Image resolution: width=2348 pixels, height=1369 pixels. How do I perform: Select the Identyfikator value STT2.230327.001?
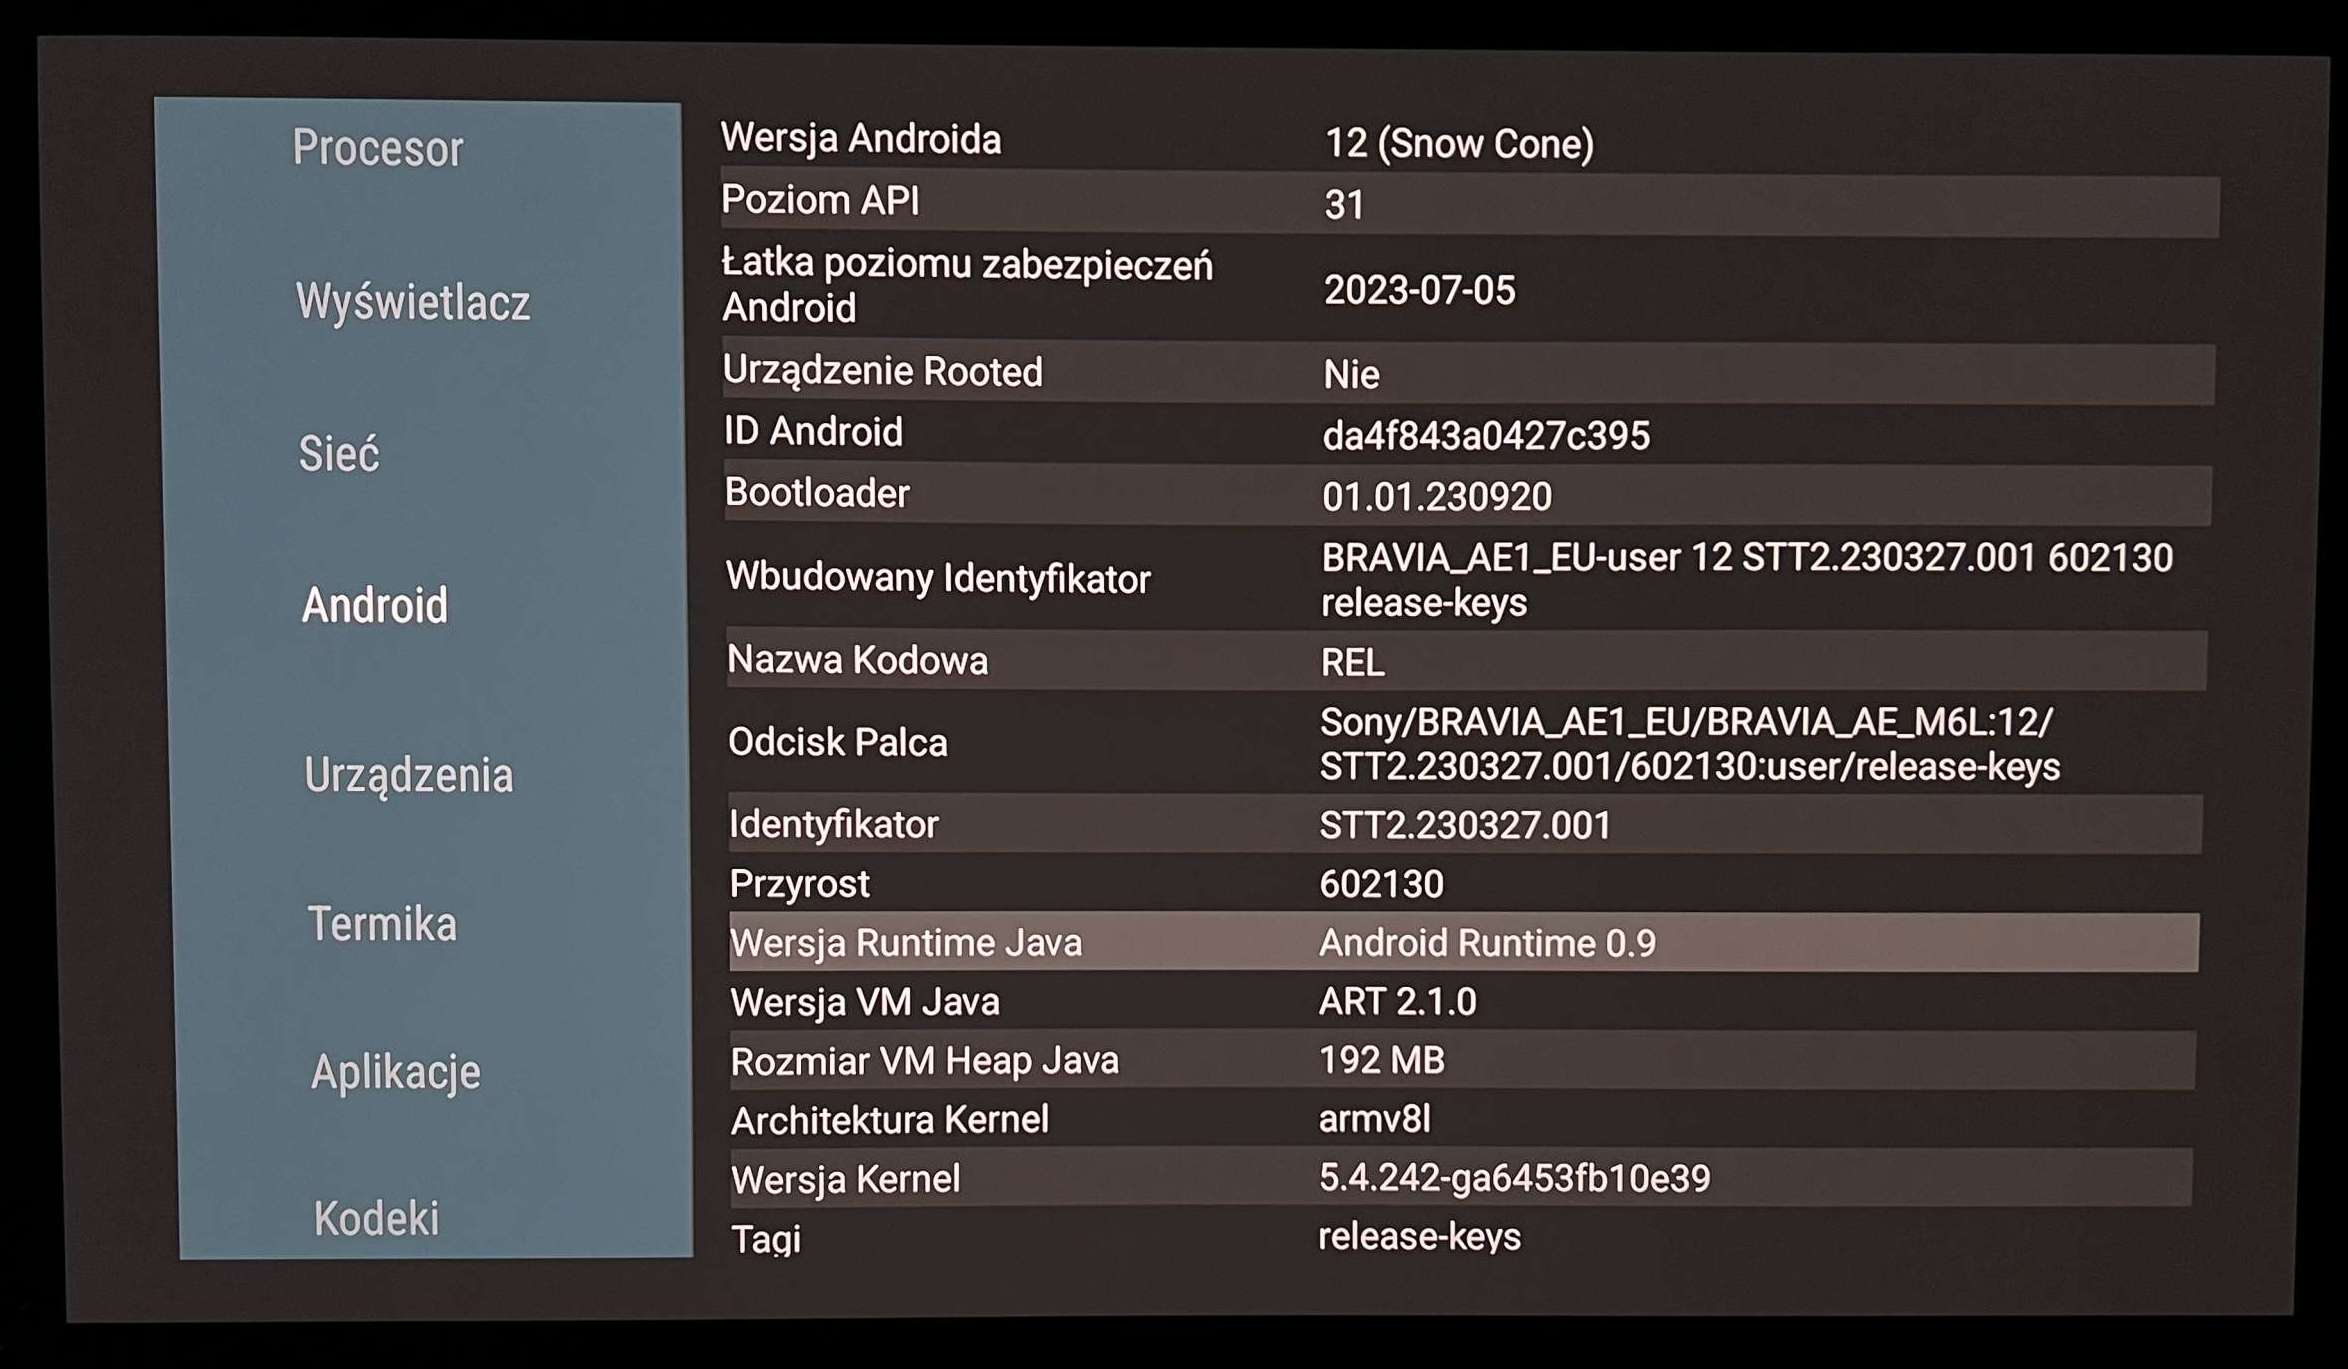pyautogui.click(x=1465, y=826)
